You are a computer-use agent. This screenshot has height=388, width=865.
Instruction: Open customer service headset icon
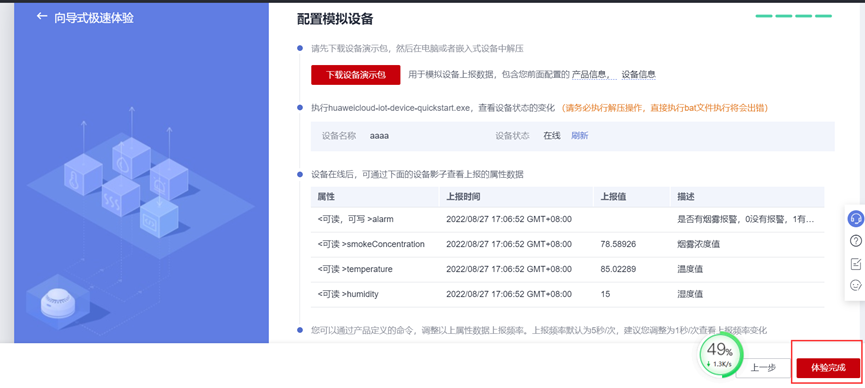tap(856, 219)
